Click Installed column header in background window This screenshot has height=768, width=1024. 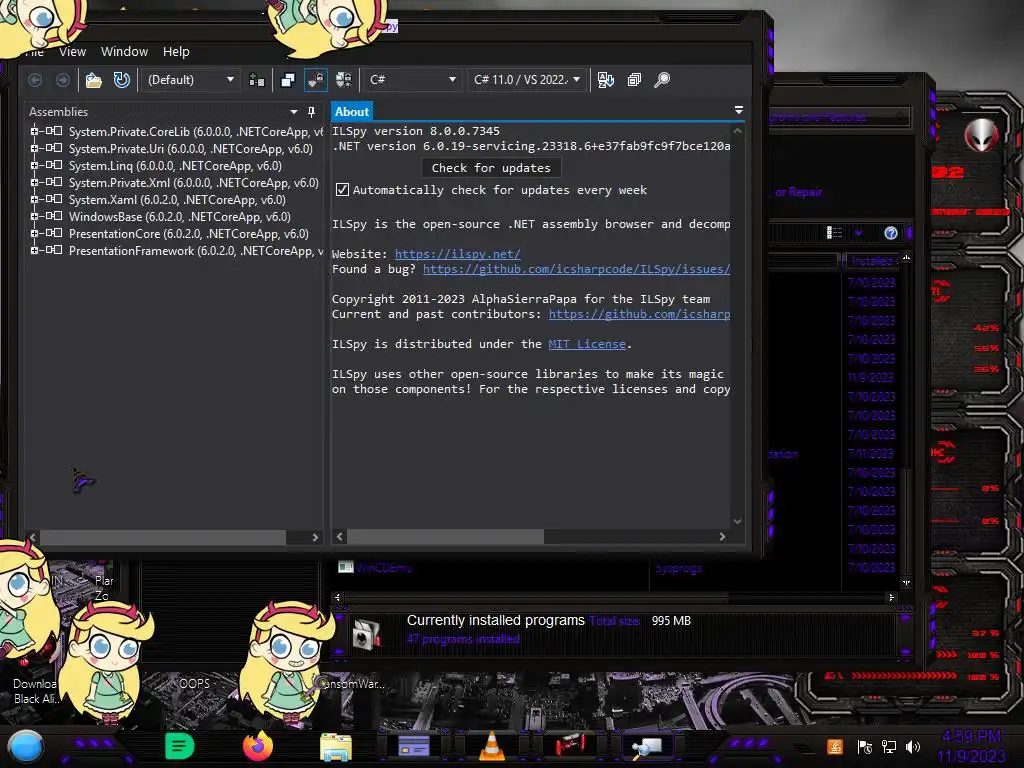click(x=871, y=261)
